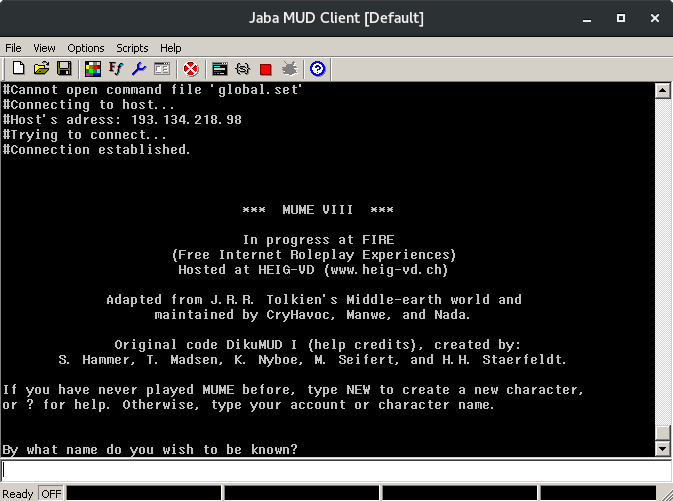Screen dimensions: 673x501
Task: Click the 'MUME VIII' title text
Action: (318, 210)
